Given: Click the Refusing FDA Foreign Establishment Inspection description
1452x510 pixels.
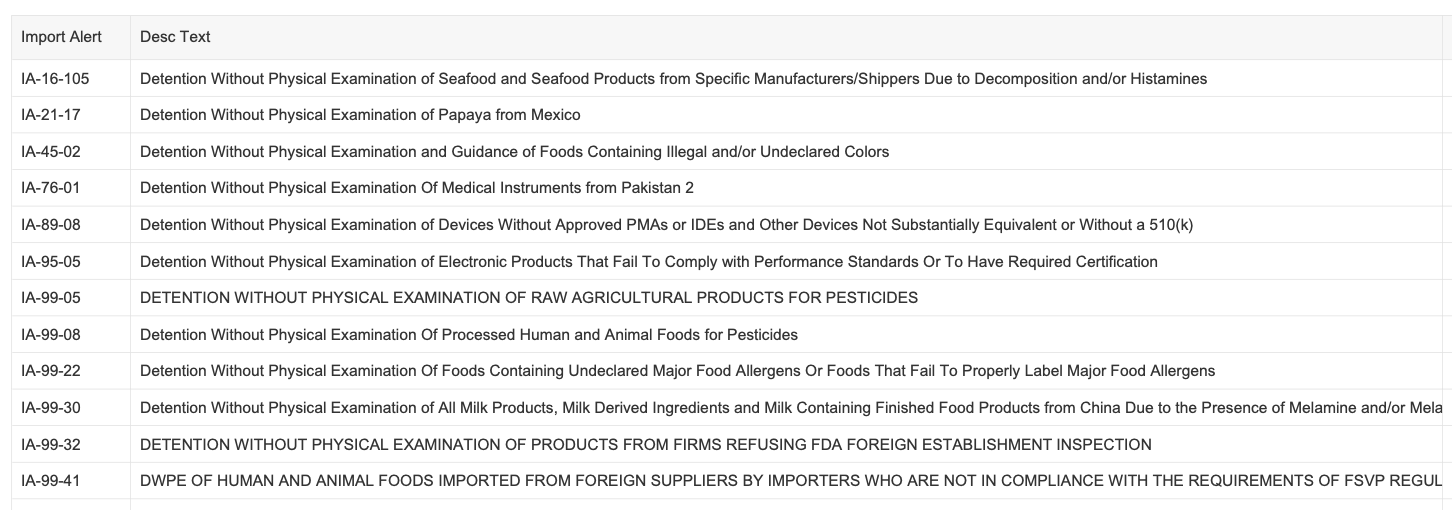Looking at the screenshot, I should [x=645, y=445].
